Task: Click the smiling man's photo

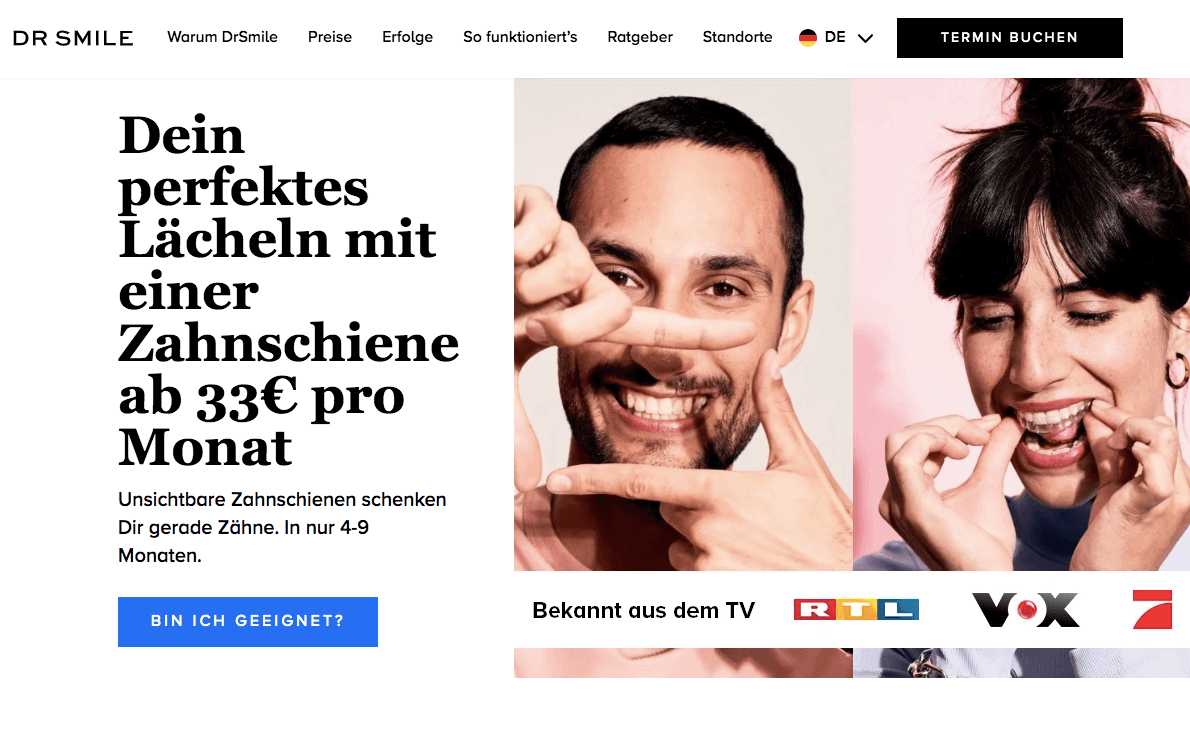Action: pyautogui.click(x=683, y=325)
